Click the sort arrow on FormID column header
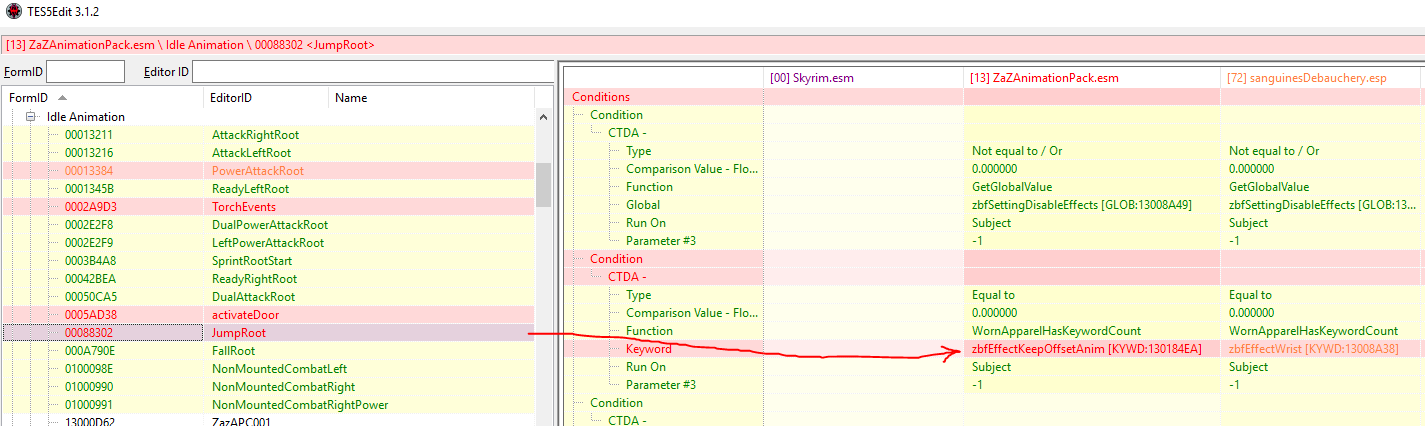The width and height of the screenshot is (1425, 426). (x=62, y=98)
